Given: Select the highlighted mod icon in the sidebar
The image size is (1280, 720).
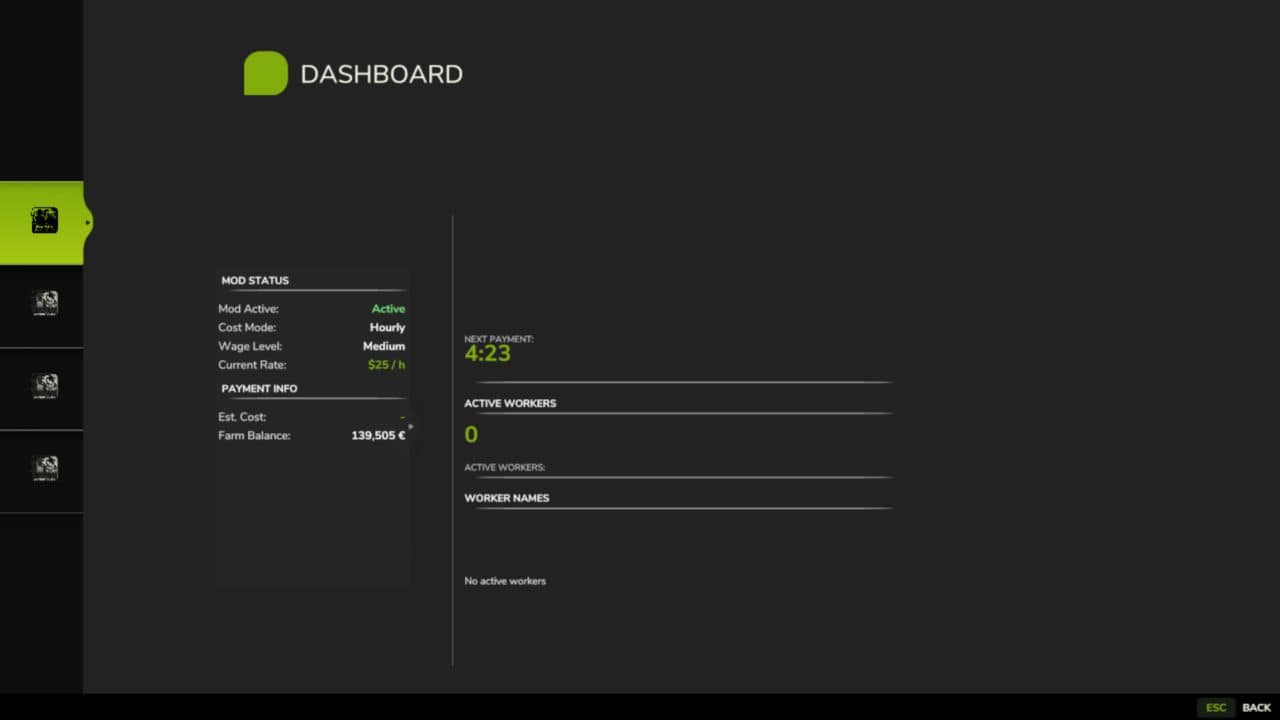Looking at the screenshot, I should 44,220.
